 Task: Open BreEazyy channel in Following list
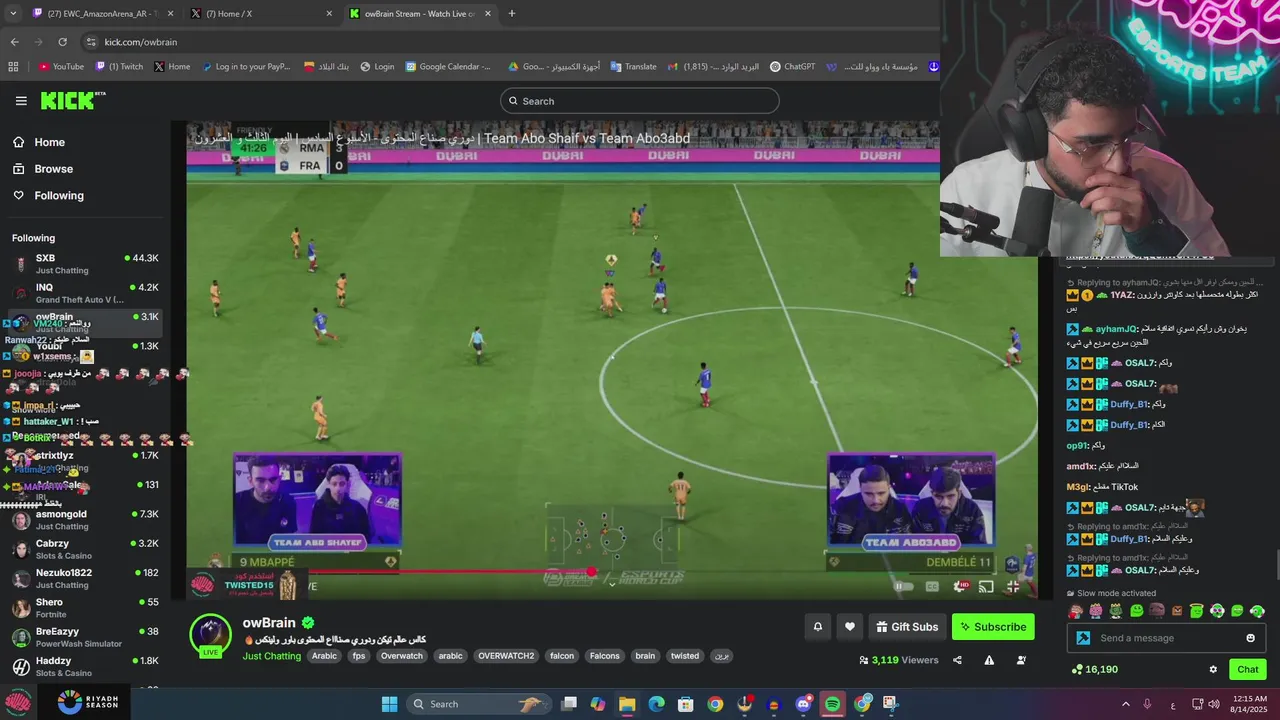pyautogui.click(x=85, y=637)
